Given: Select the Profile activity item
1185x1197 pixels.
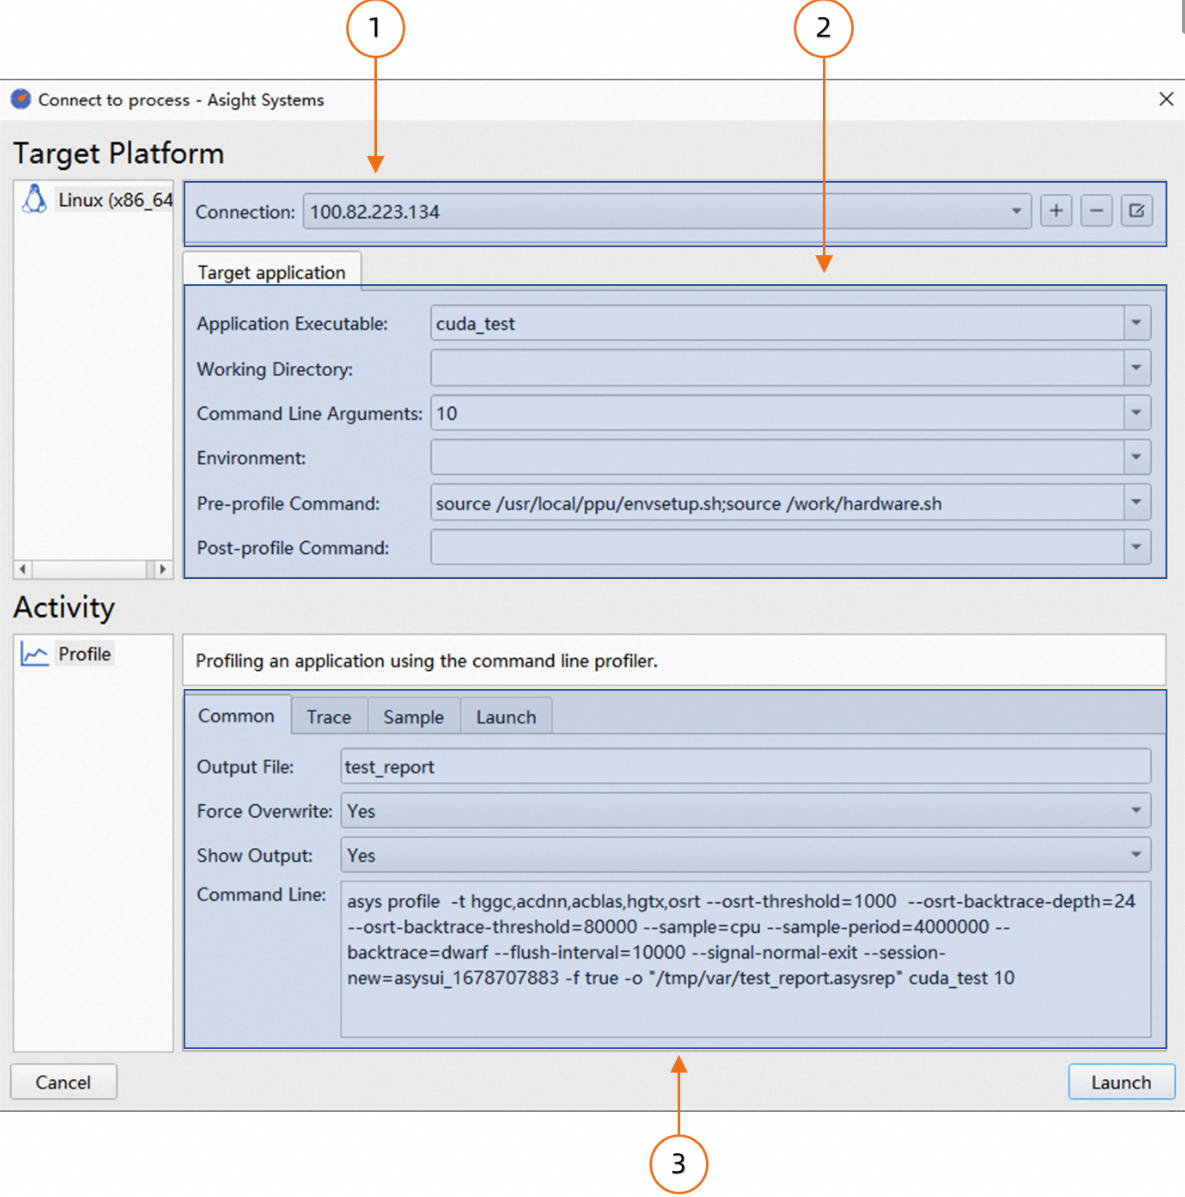Looking at the screenshot, I should pos(67,654).
